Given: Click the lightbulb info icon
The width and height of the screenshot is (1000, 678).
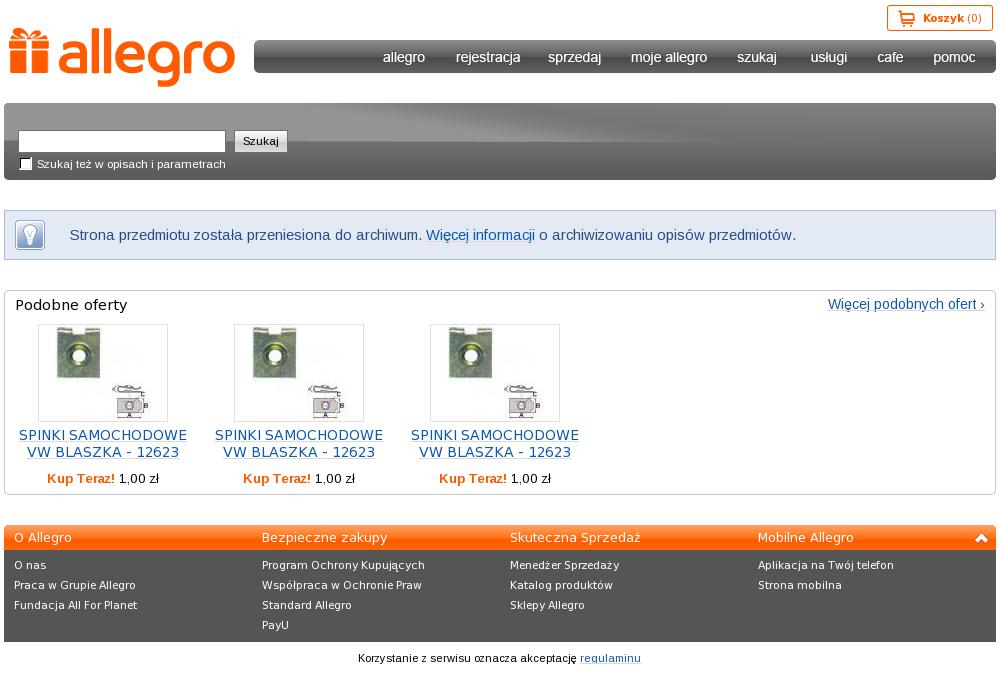Looking at the screenshot, I should point(30,235).
